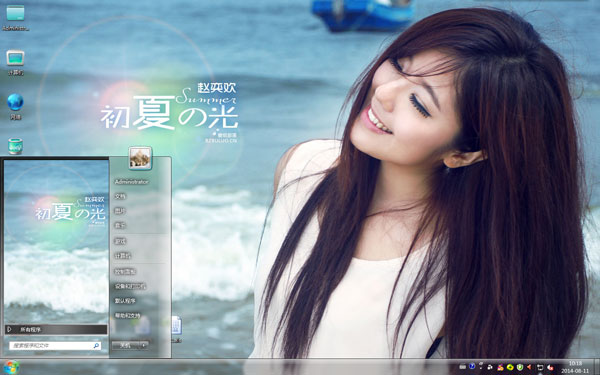Open Devices and Printers (设备和打印机)

click(x=130, y=286)
